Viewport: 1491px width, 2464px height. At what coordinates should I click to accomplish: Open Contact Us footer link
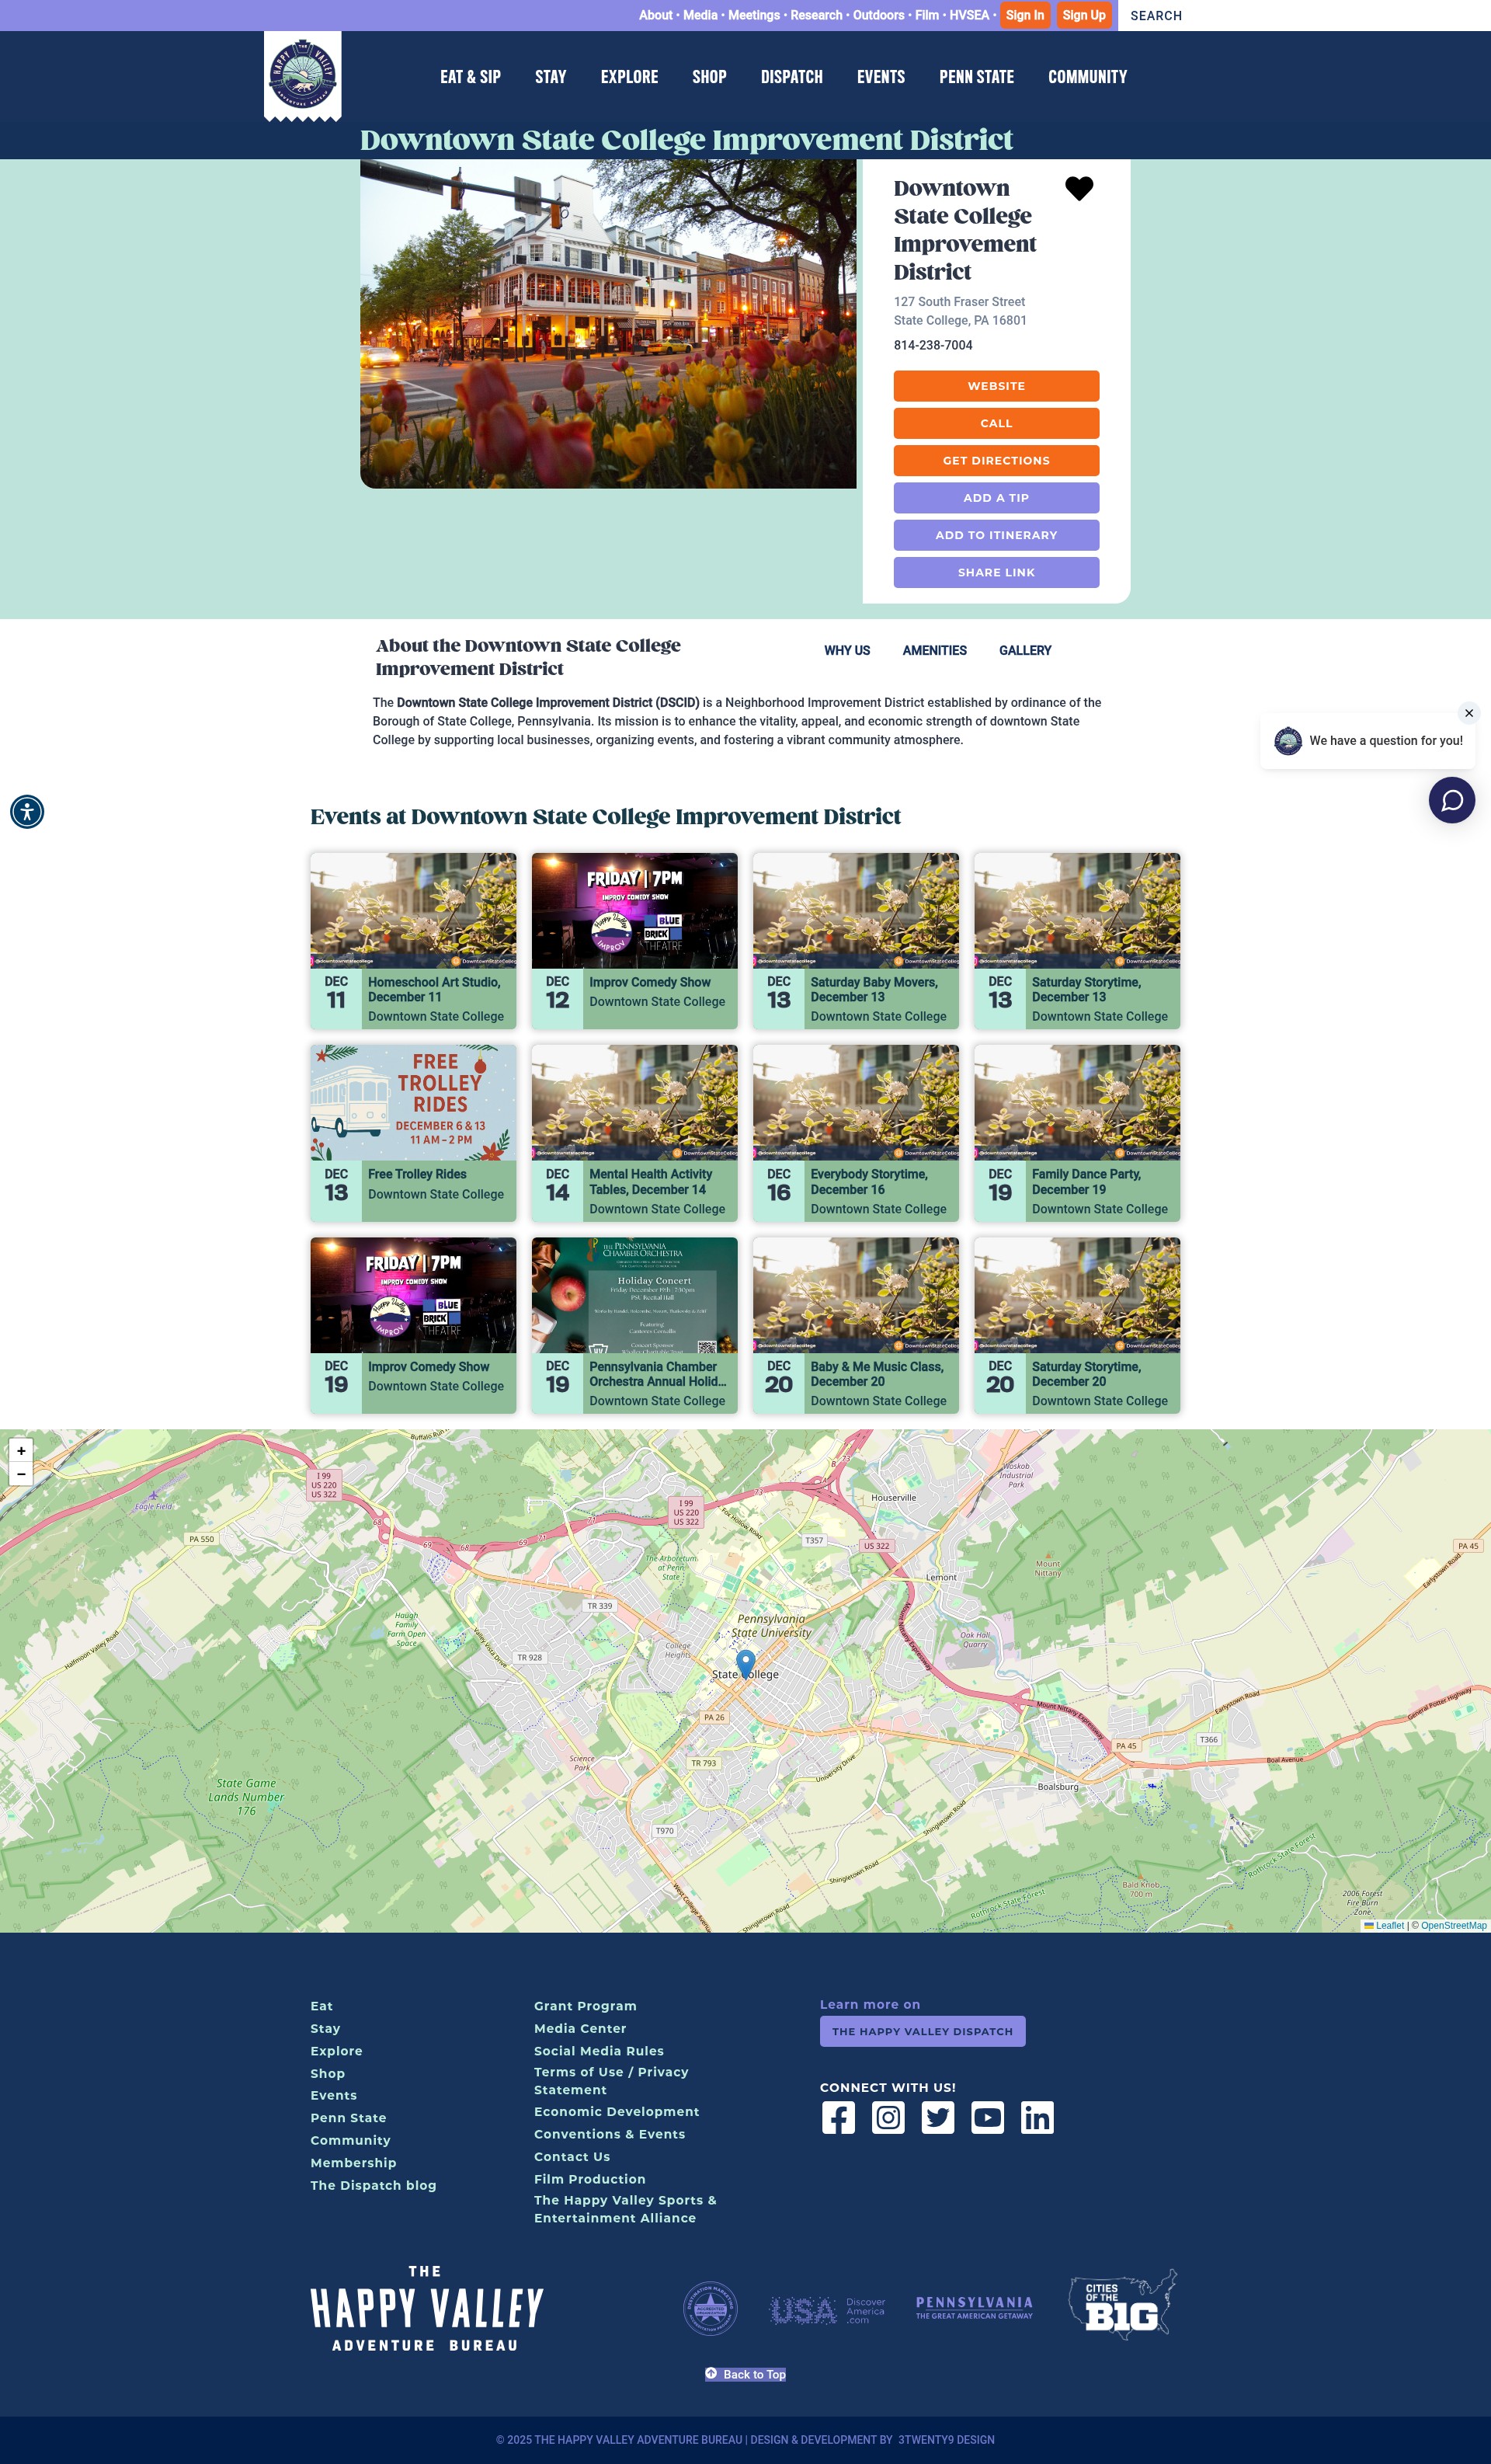coord(572,2156)
